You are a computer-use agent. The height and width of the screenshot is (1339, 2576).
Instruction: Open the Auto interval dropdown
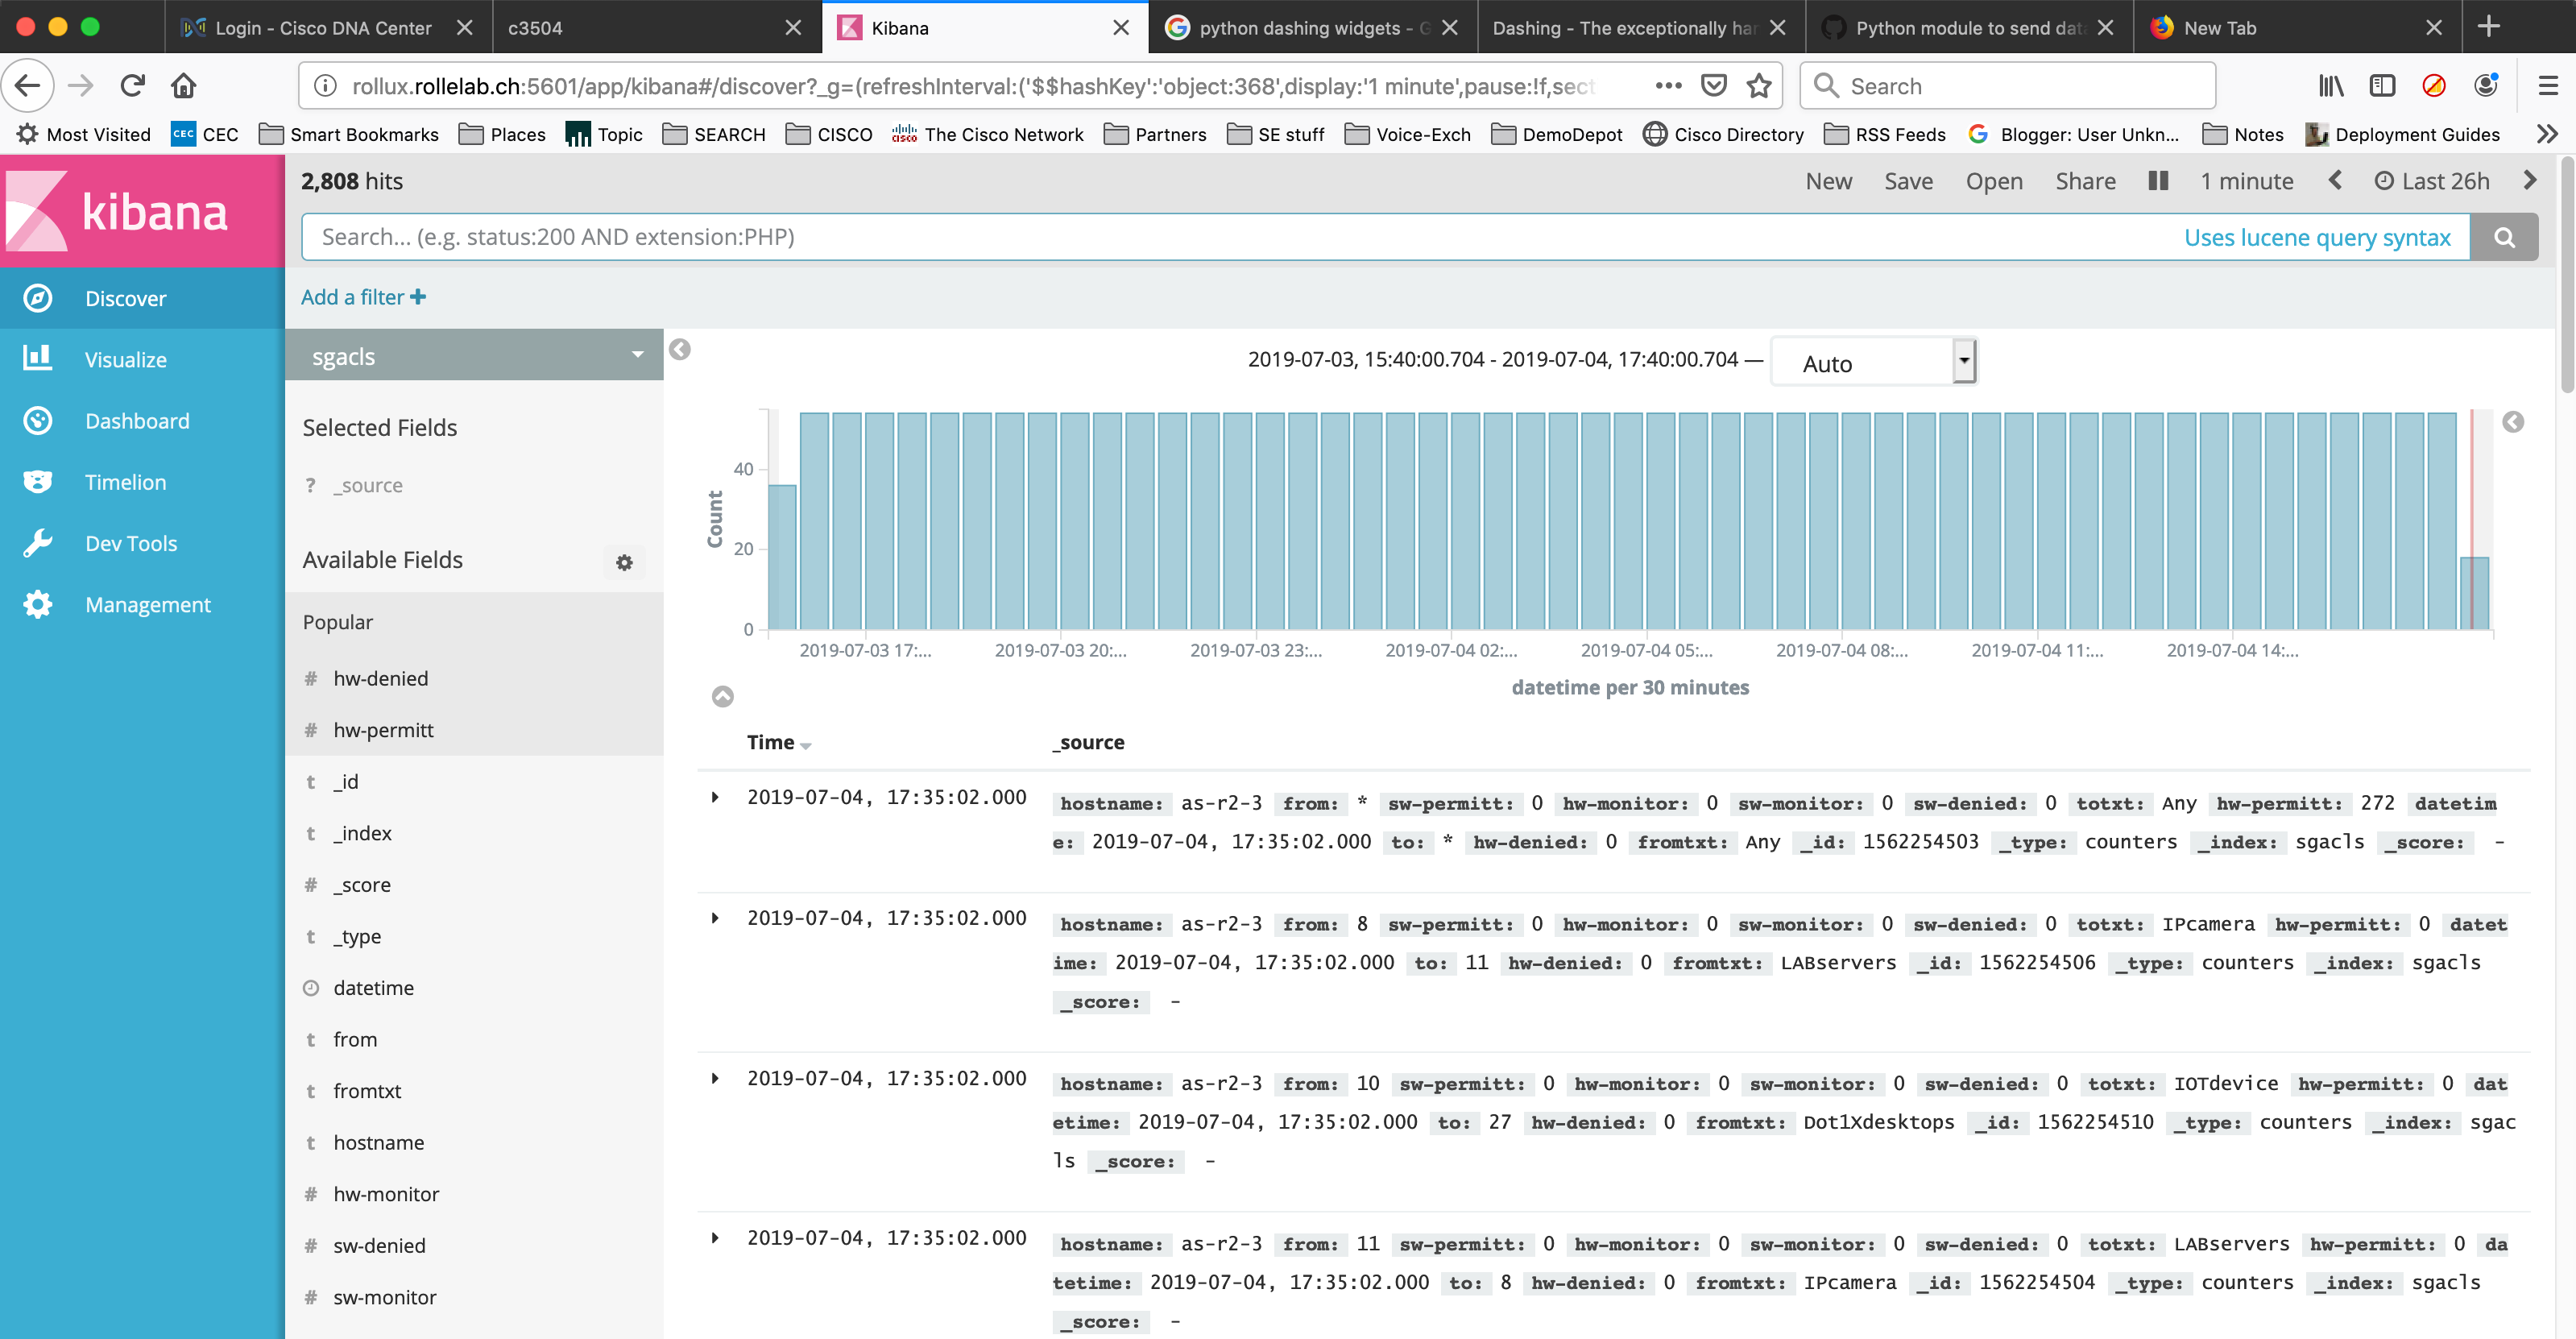1872,362
